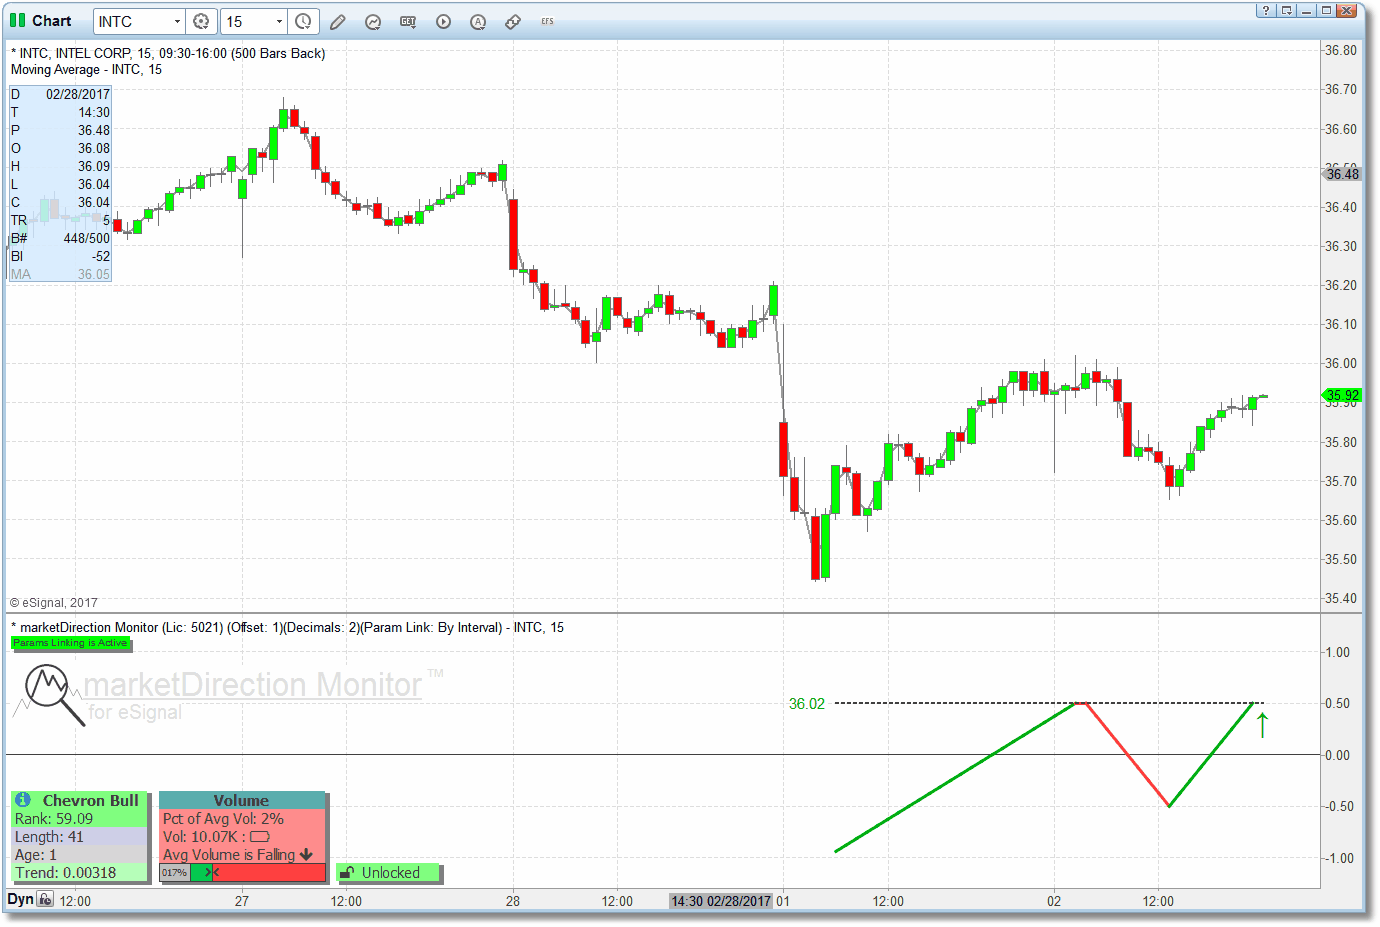
Task: Click the green Chart window link icon
Action: (x=17, y=20)
